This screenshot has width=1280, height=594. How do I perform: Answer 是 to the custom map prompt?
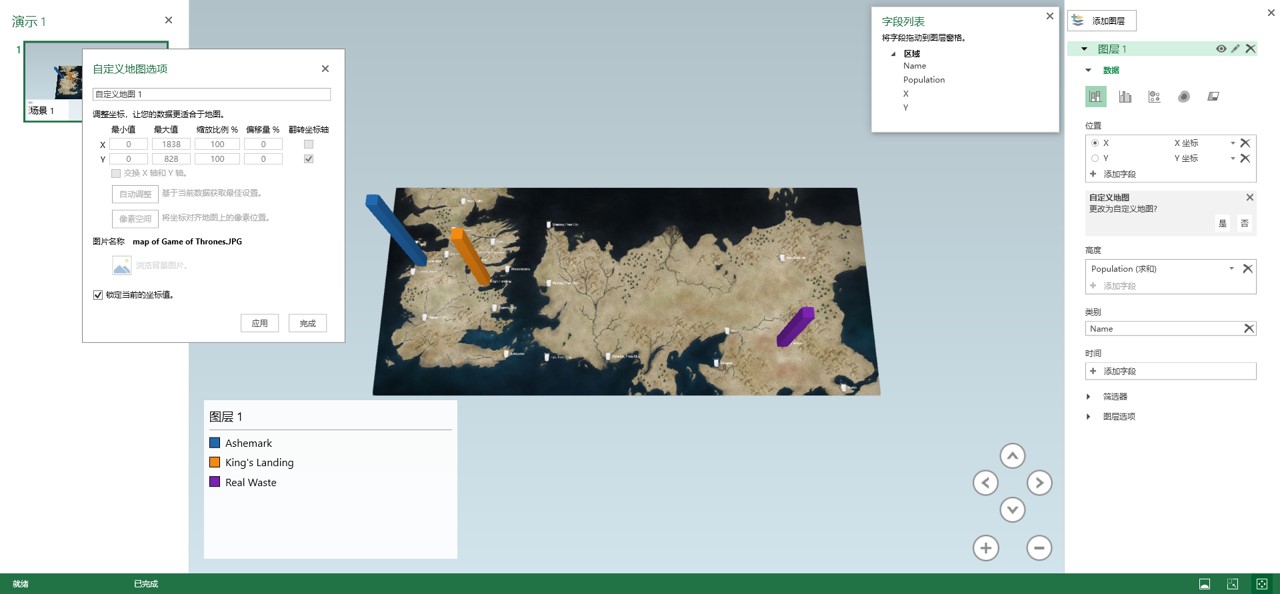pyautogui.click(x=1222, y=223)
